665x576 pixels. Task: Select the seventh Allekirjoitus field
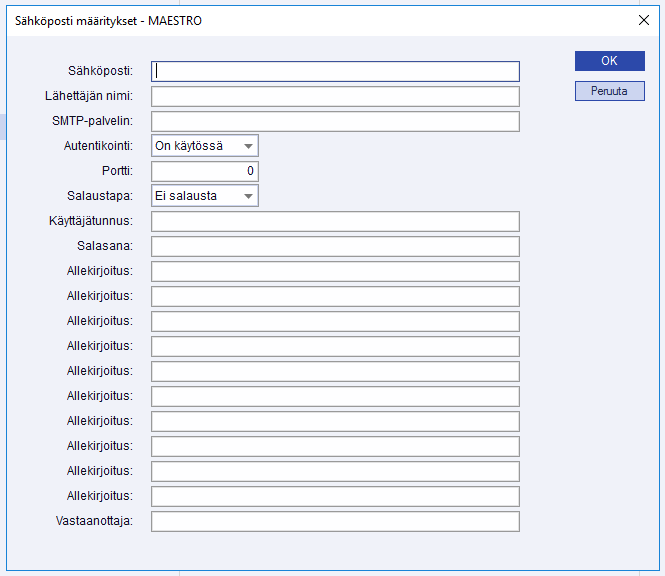[x=335, y=421]
